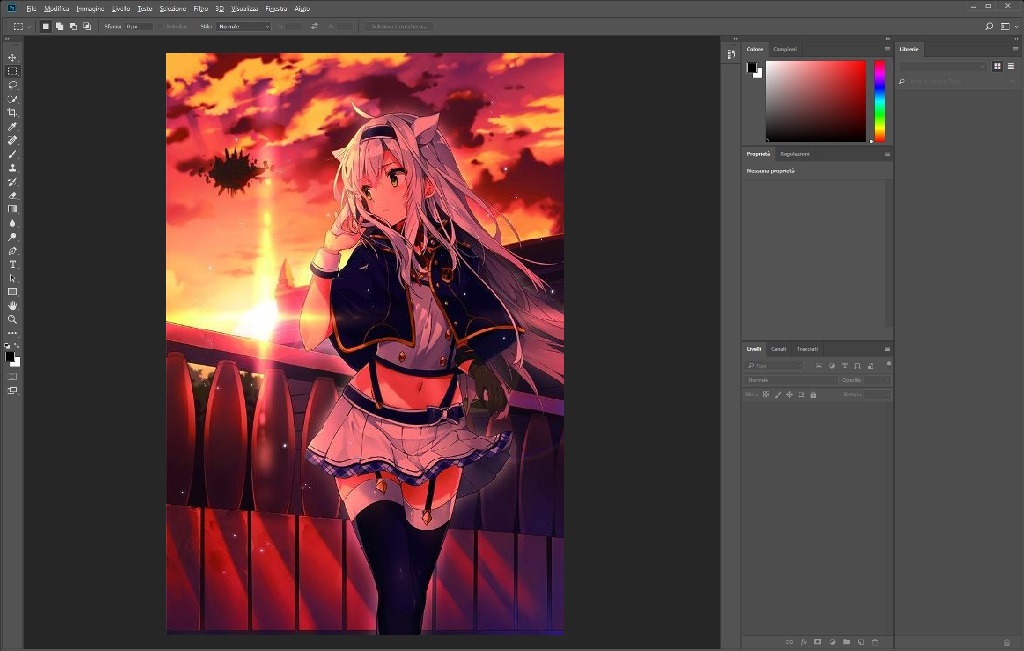
Task: Select the Path Selection tool
Action: tap(12, 278)
